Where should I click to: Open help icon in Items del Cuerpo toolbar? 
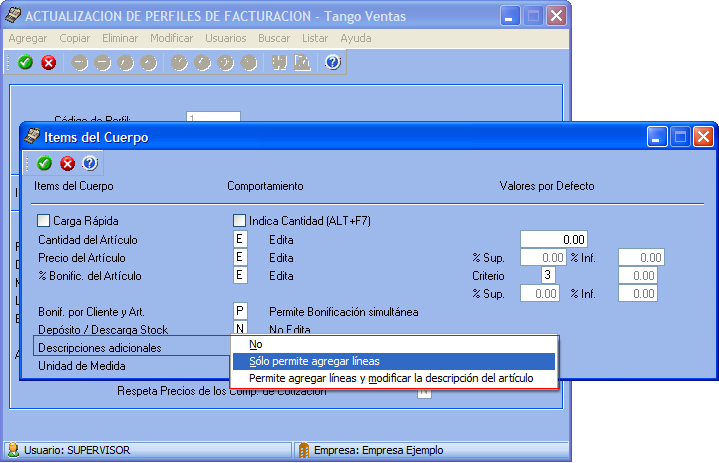90,163
